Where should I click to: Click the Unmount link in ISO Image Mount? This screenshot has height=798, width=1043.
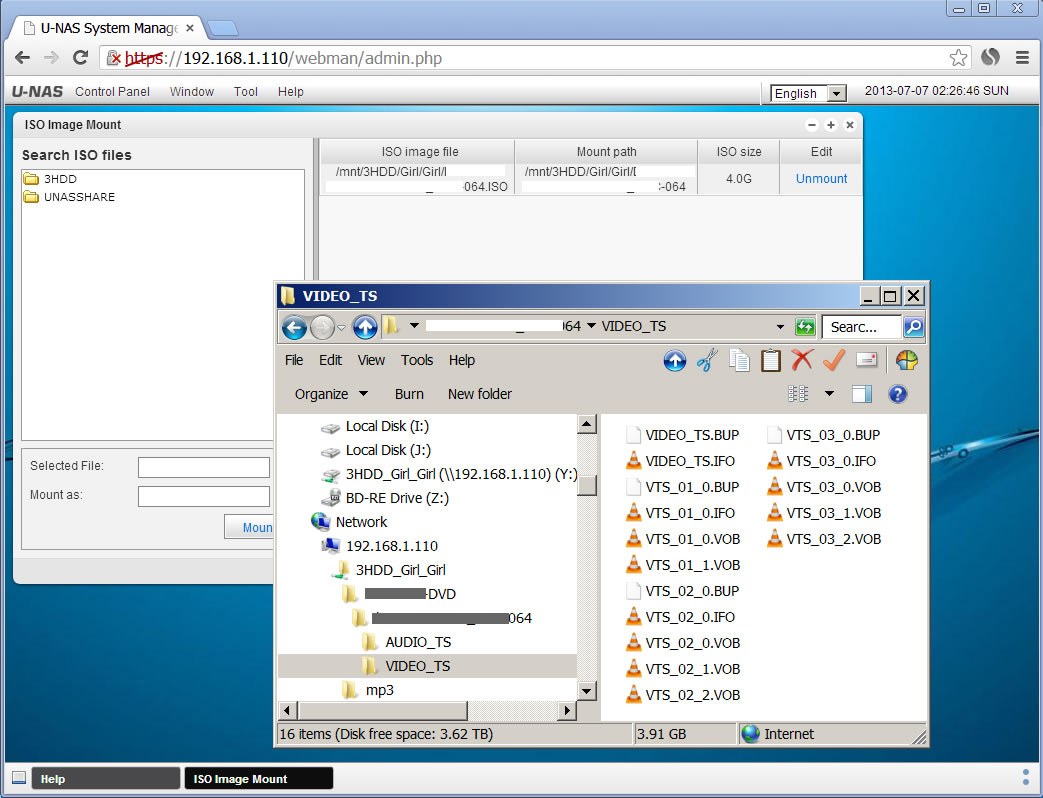pyautogui.click(x=820, y=178)
